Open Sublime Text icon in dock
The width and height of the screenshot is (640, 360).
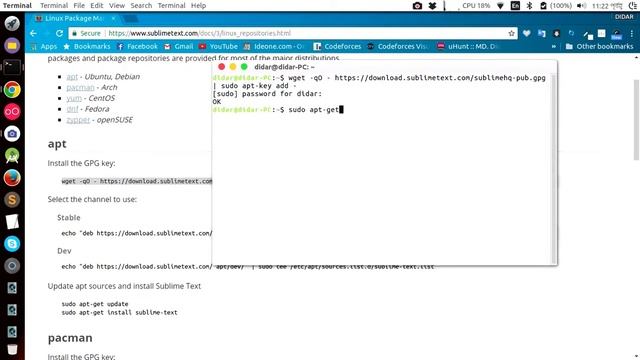(12, 200)
